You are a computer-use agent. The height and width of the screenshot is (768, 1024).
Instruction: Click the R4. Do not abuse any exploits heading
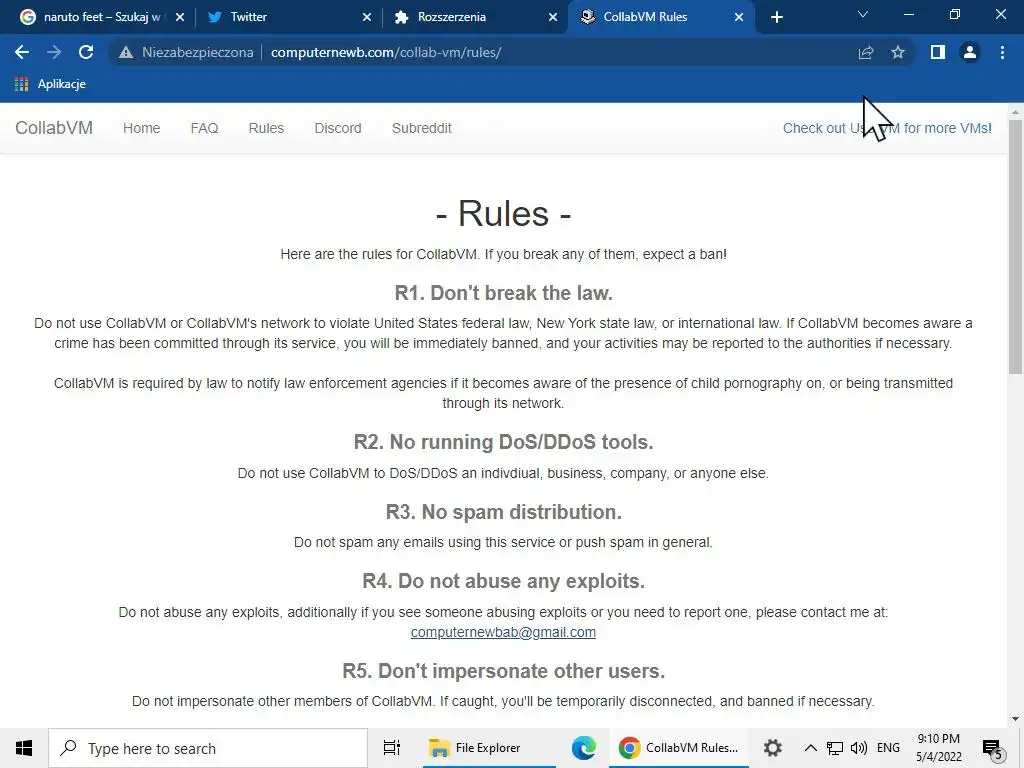pyautogui.click(x=504, y=581)
